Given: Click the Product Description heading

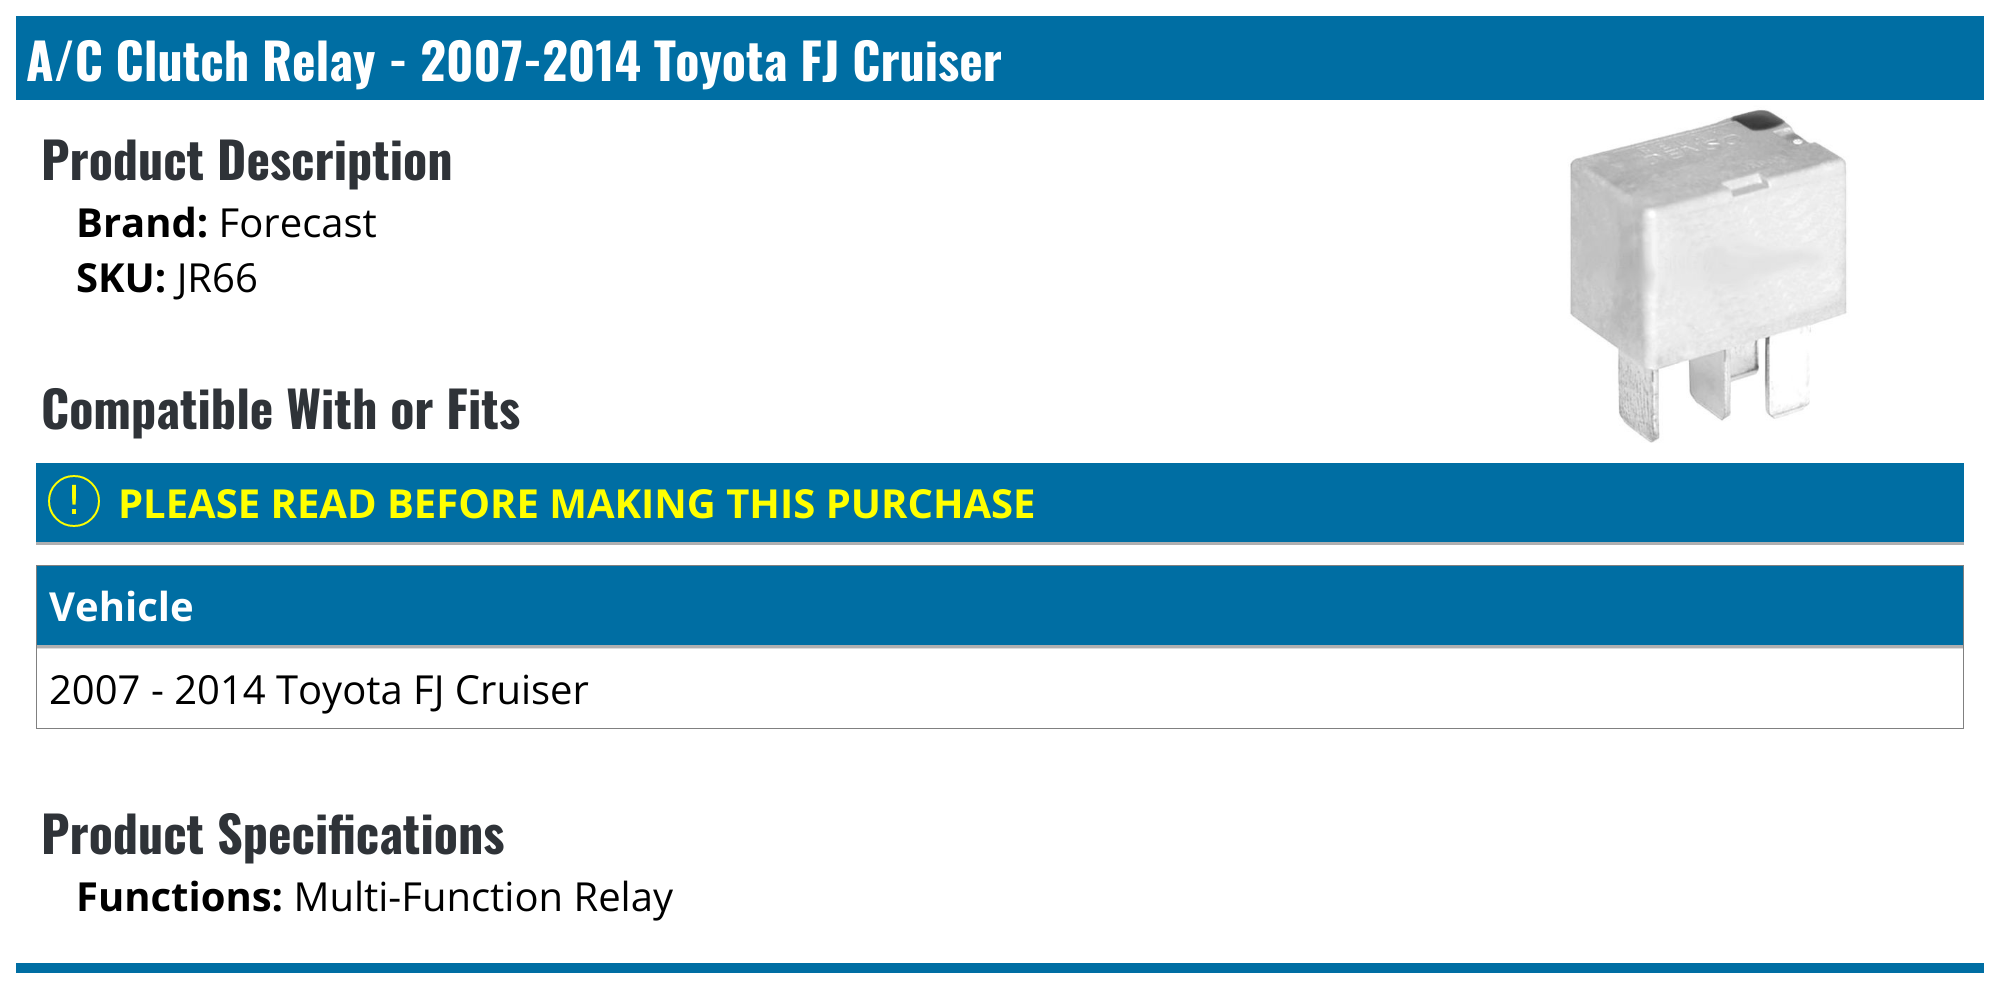Looking at the screenshot, I should pyautogui.click(x=247, y=161).
